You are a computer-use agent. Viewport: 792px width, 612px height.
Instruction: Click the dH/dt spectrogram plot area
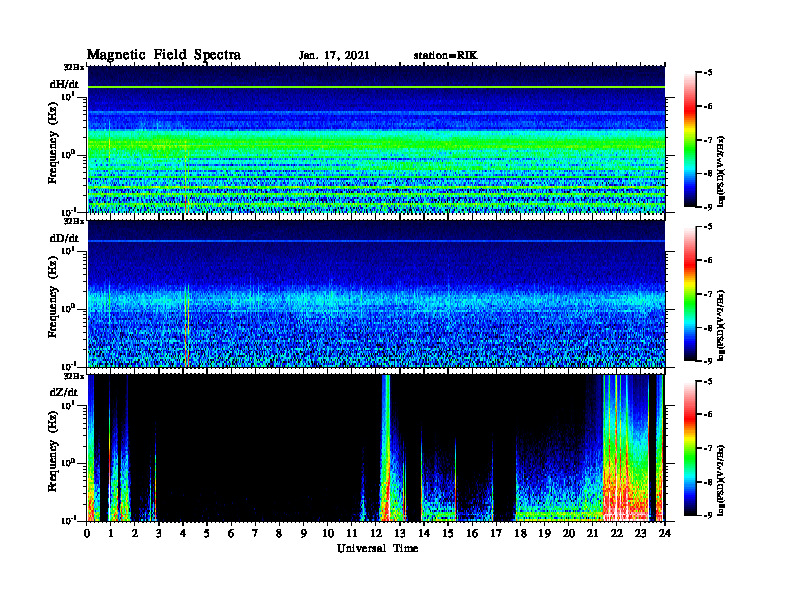coord(376,139)
